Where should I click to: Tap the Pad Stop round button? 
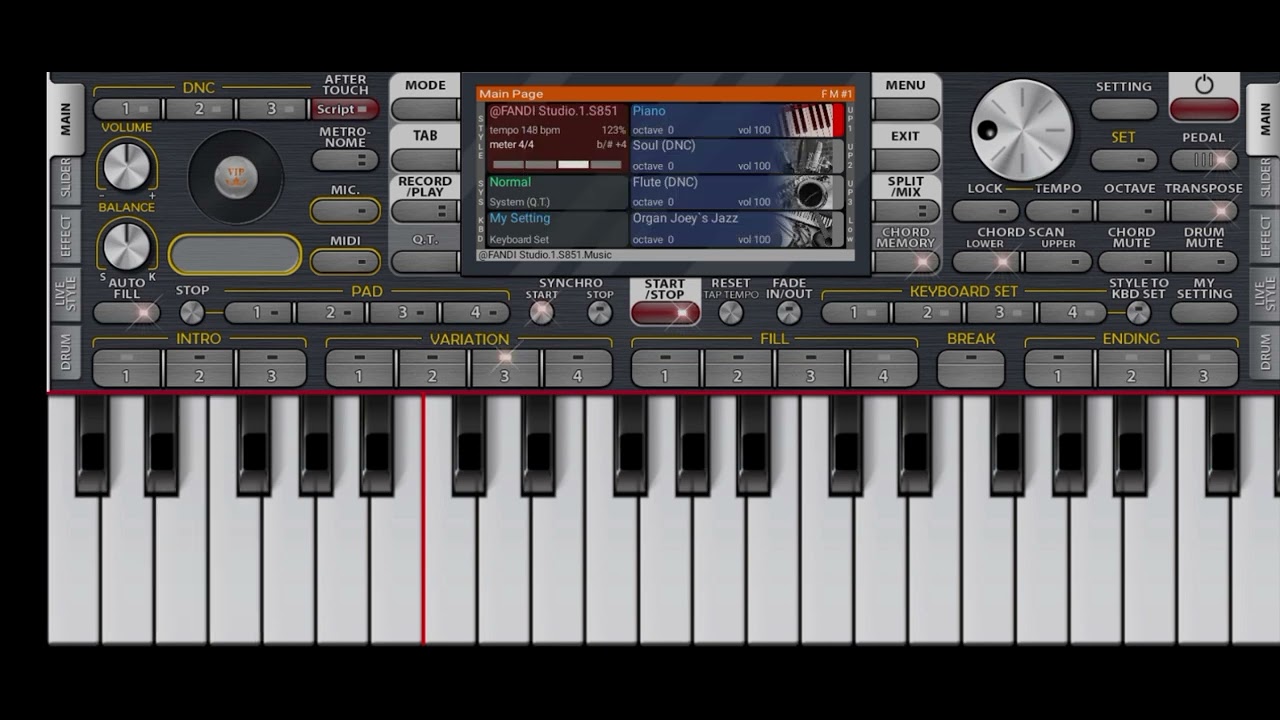(x=192, y=313)
